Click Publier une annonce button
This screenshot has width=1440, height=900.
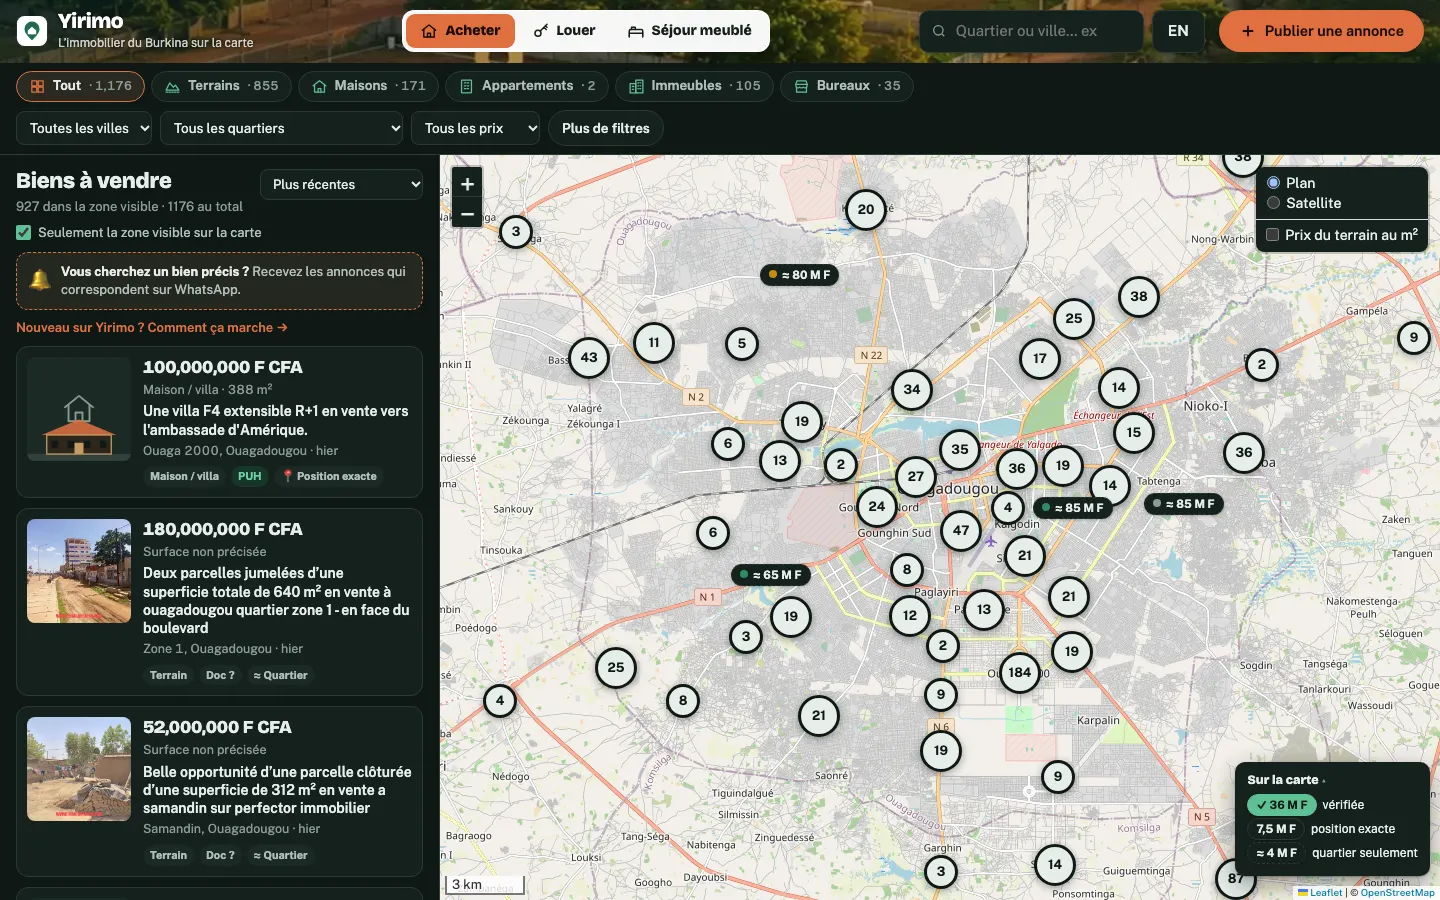tap(1321, 31)
